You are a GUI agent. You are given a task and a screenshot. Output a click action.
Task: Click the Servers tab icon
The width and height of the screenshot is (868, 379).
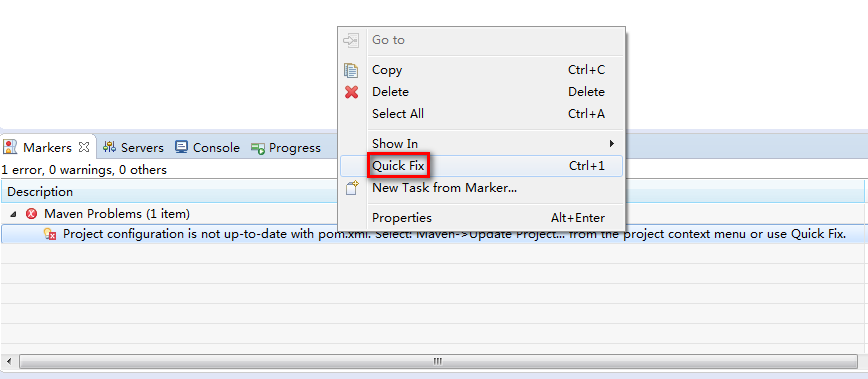coord(109,147)
